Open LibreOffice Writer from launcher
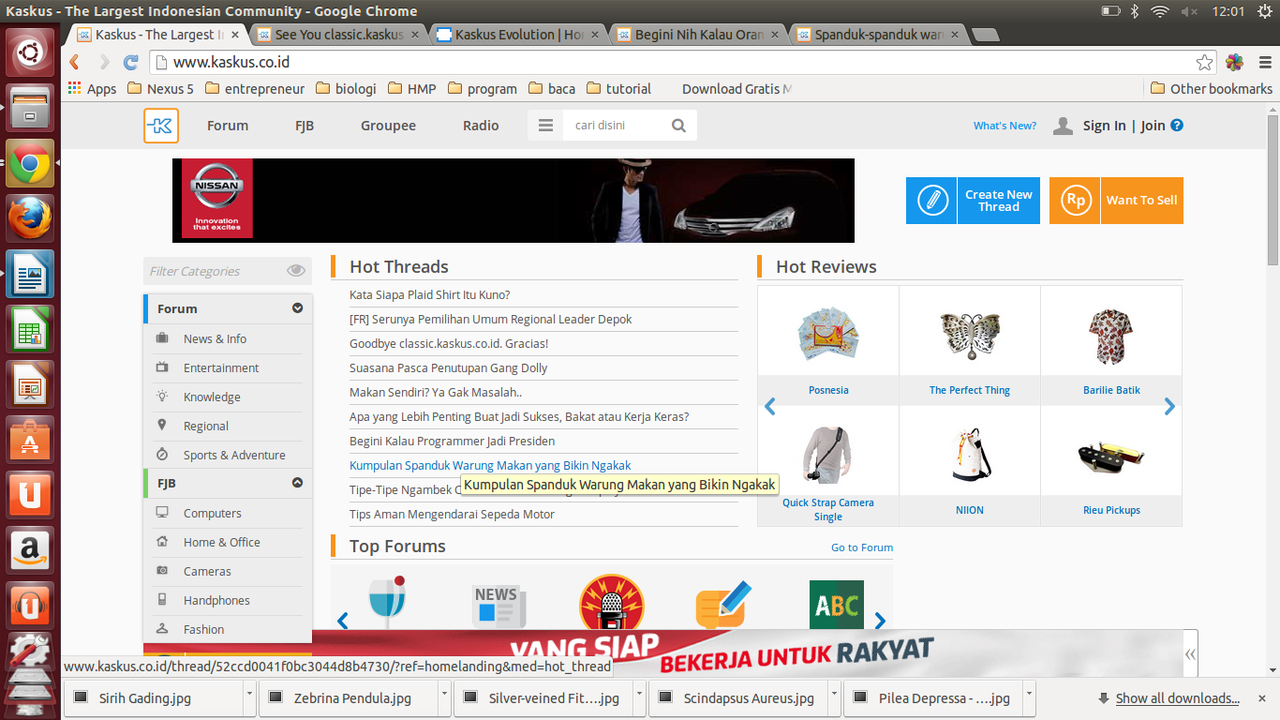Screen dimensions: 1280x720 point(30,273)
